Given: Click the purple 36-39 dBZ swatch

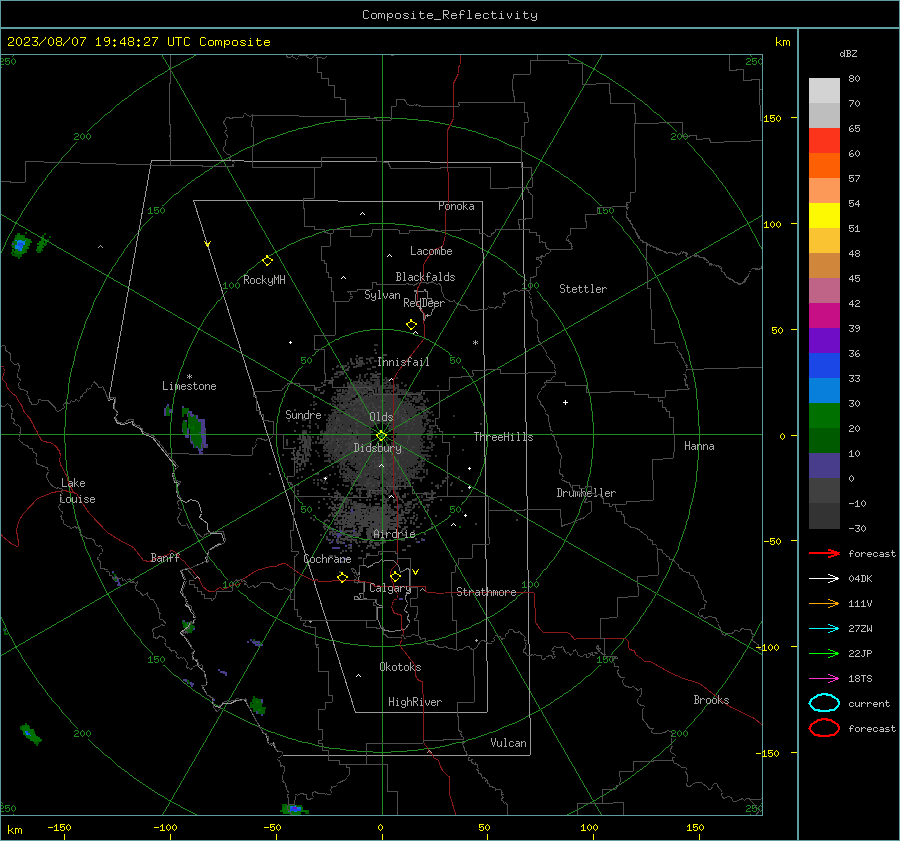Looking at the screenshot, I should point(824,340).
